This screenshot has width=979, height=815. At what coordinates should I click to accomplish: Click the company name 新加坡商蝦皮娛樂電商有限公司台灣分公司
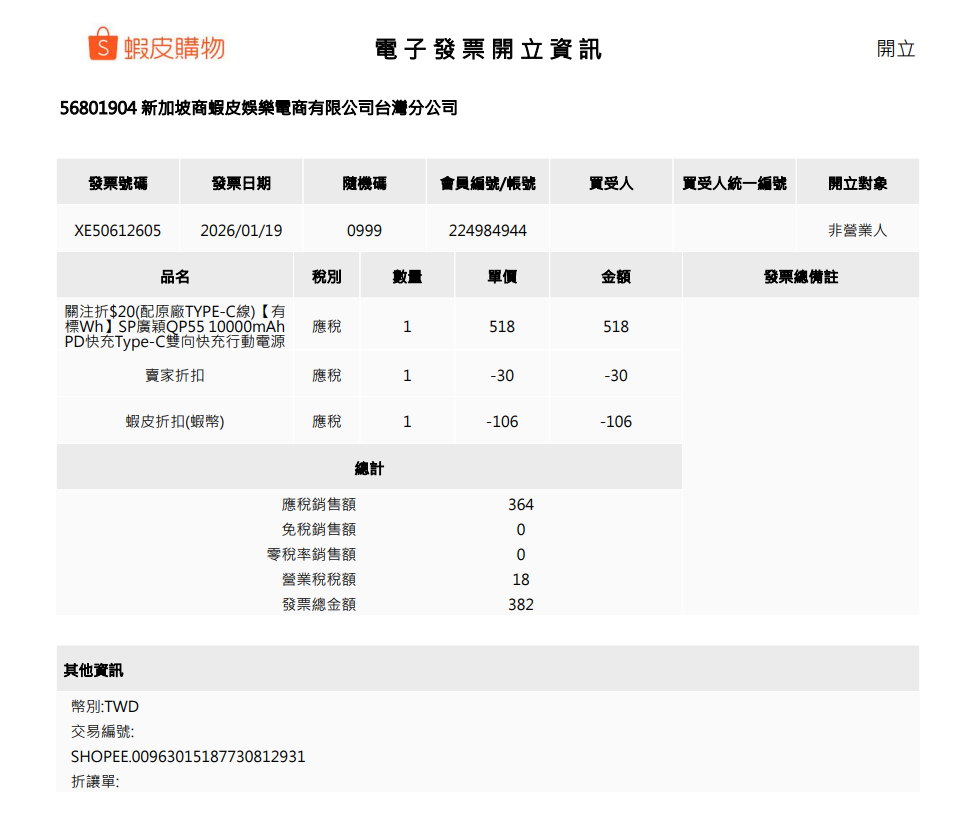300,108
